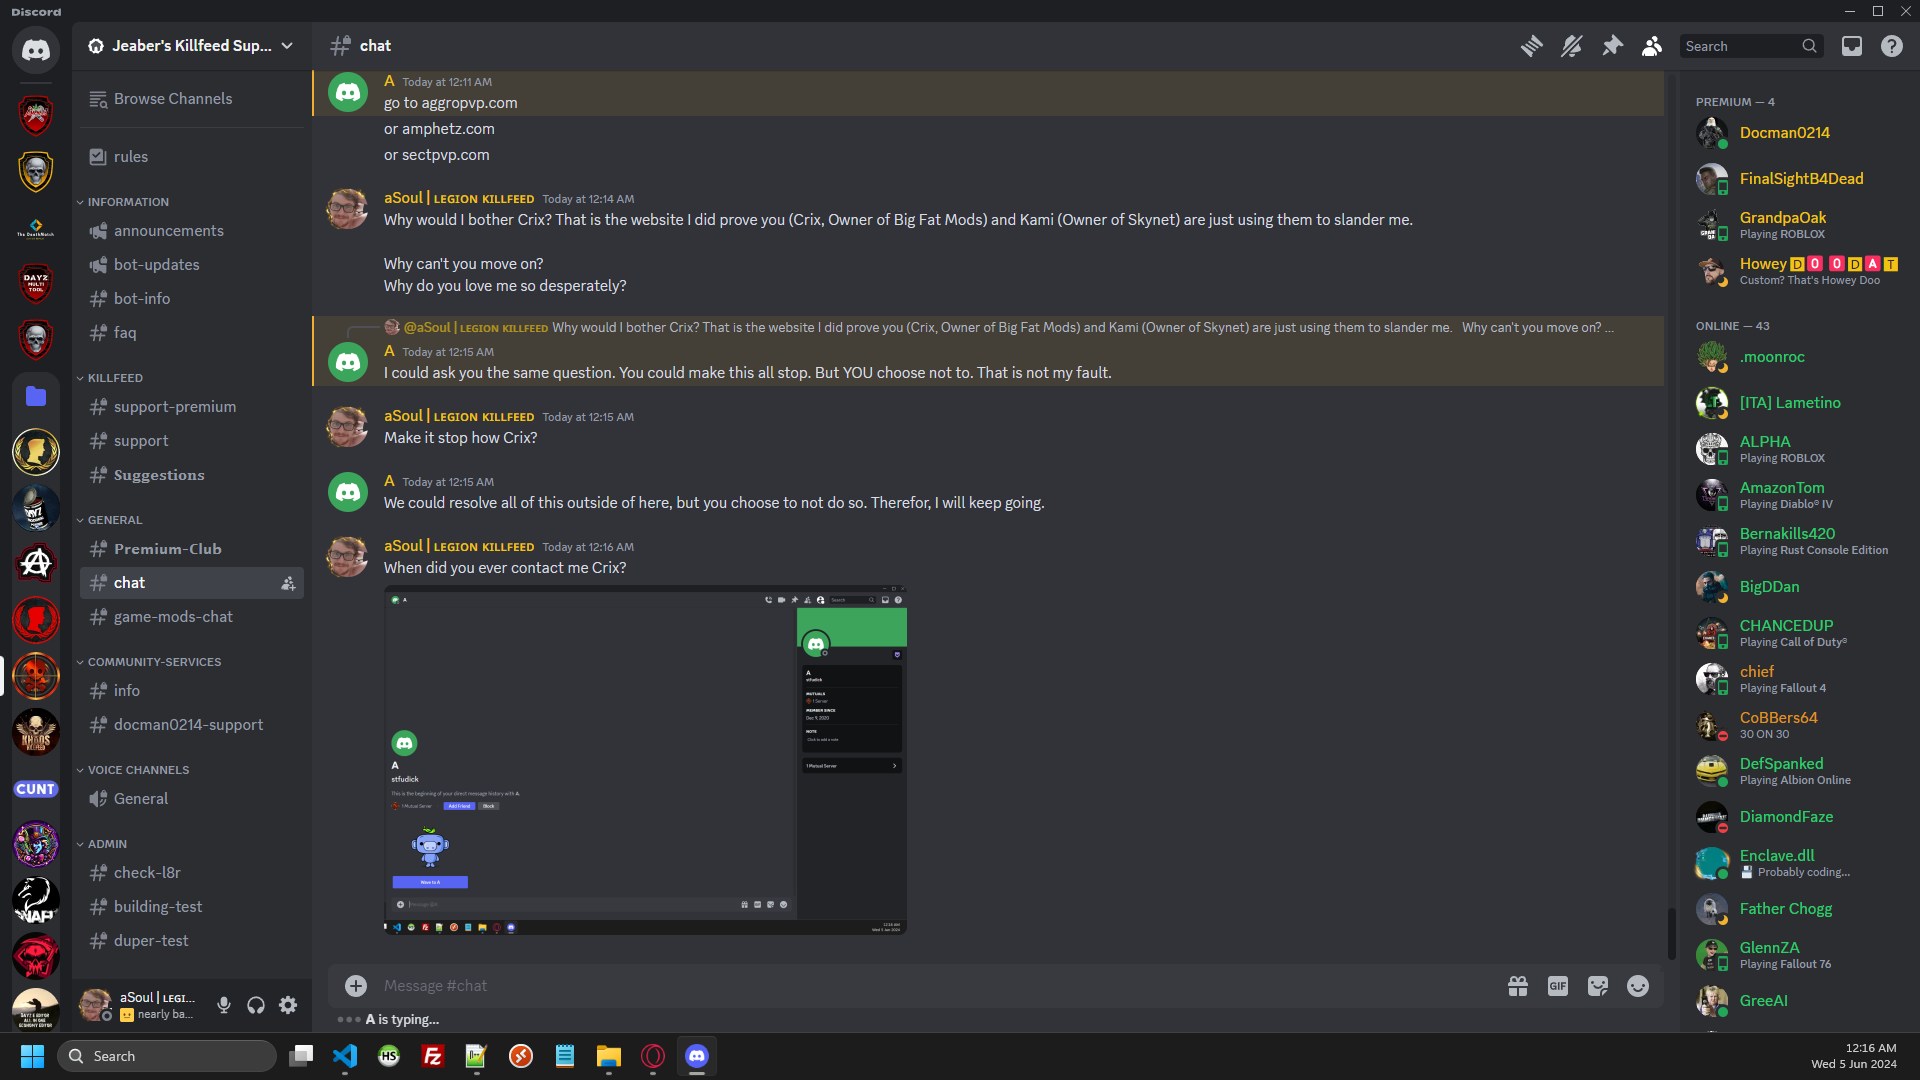Viewport: 1920px width, 1080px height.
Task: Open support-premium channel
Action: (192, 407)
